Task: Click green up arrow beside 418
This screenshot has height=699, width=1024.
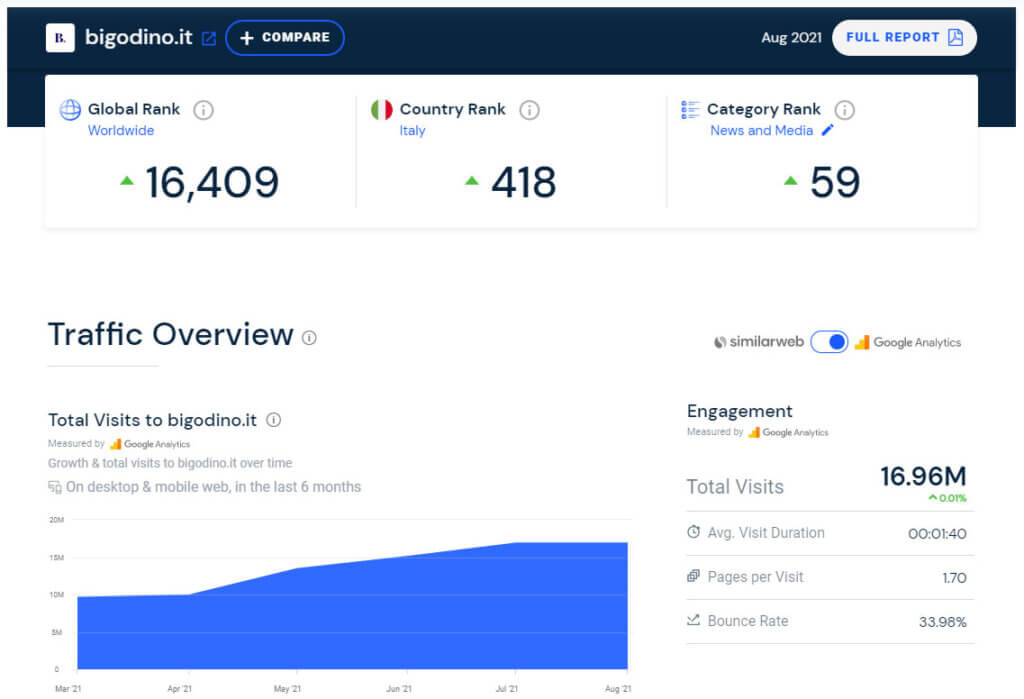Action: click(x=472, y=181)
